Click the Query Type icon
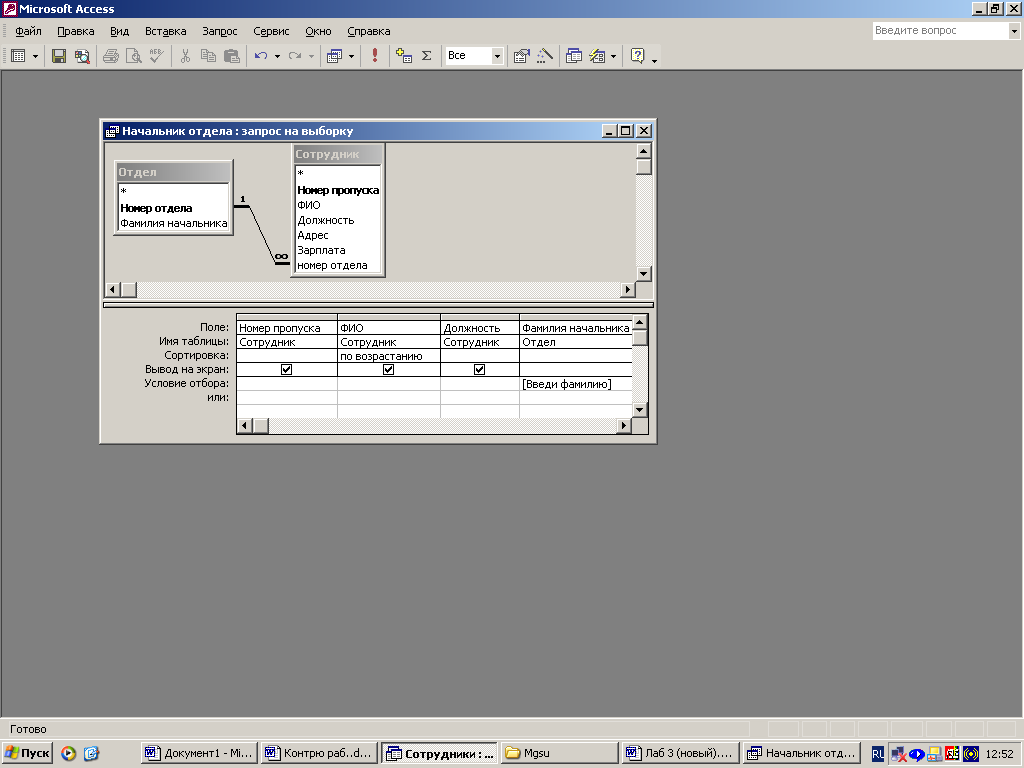 tap(334, 56)
